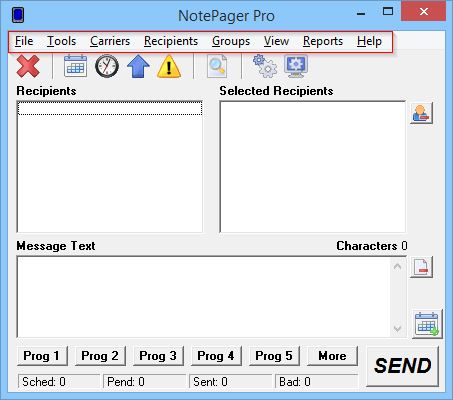Click the NotePager Pro app icon
453x400 pixels.
(18, 15)
